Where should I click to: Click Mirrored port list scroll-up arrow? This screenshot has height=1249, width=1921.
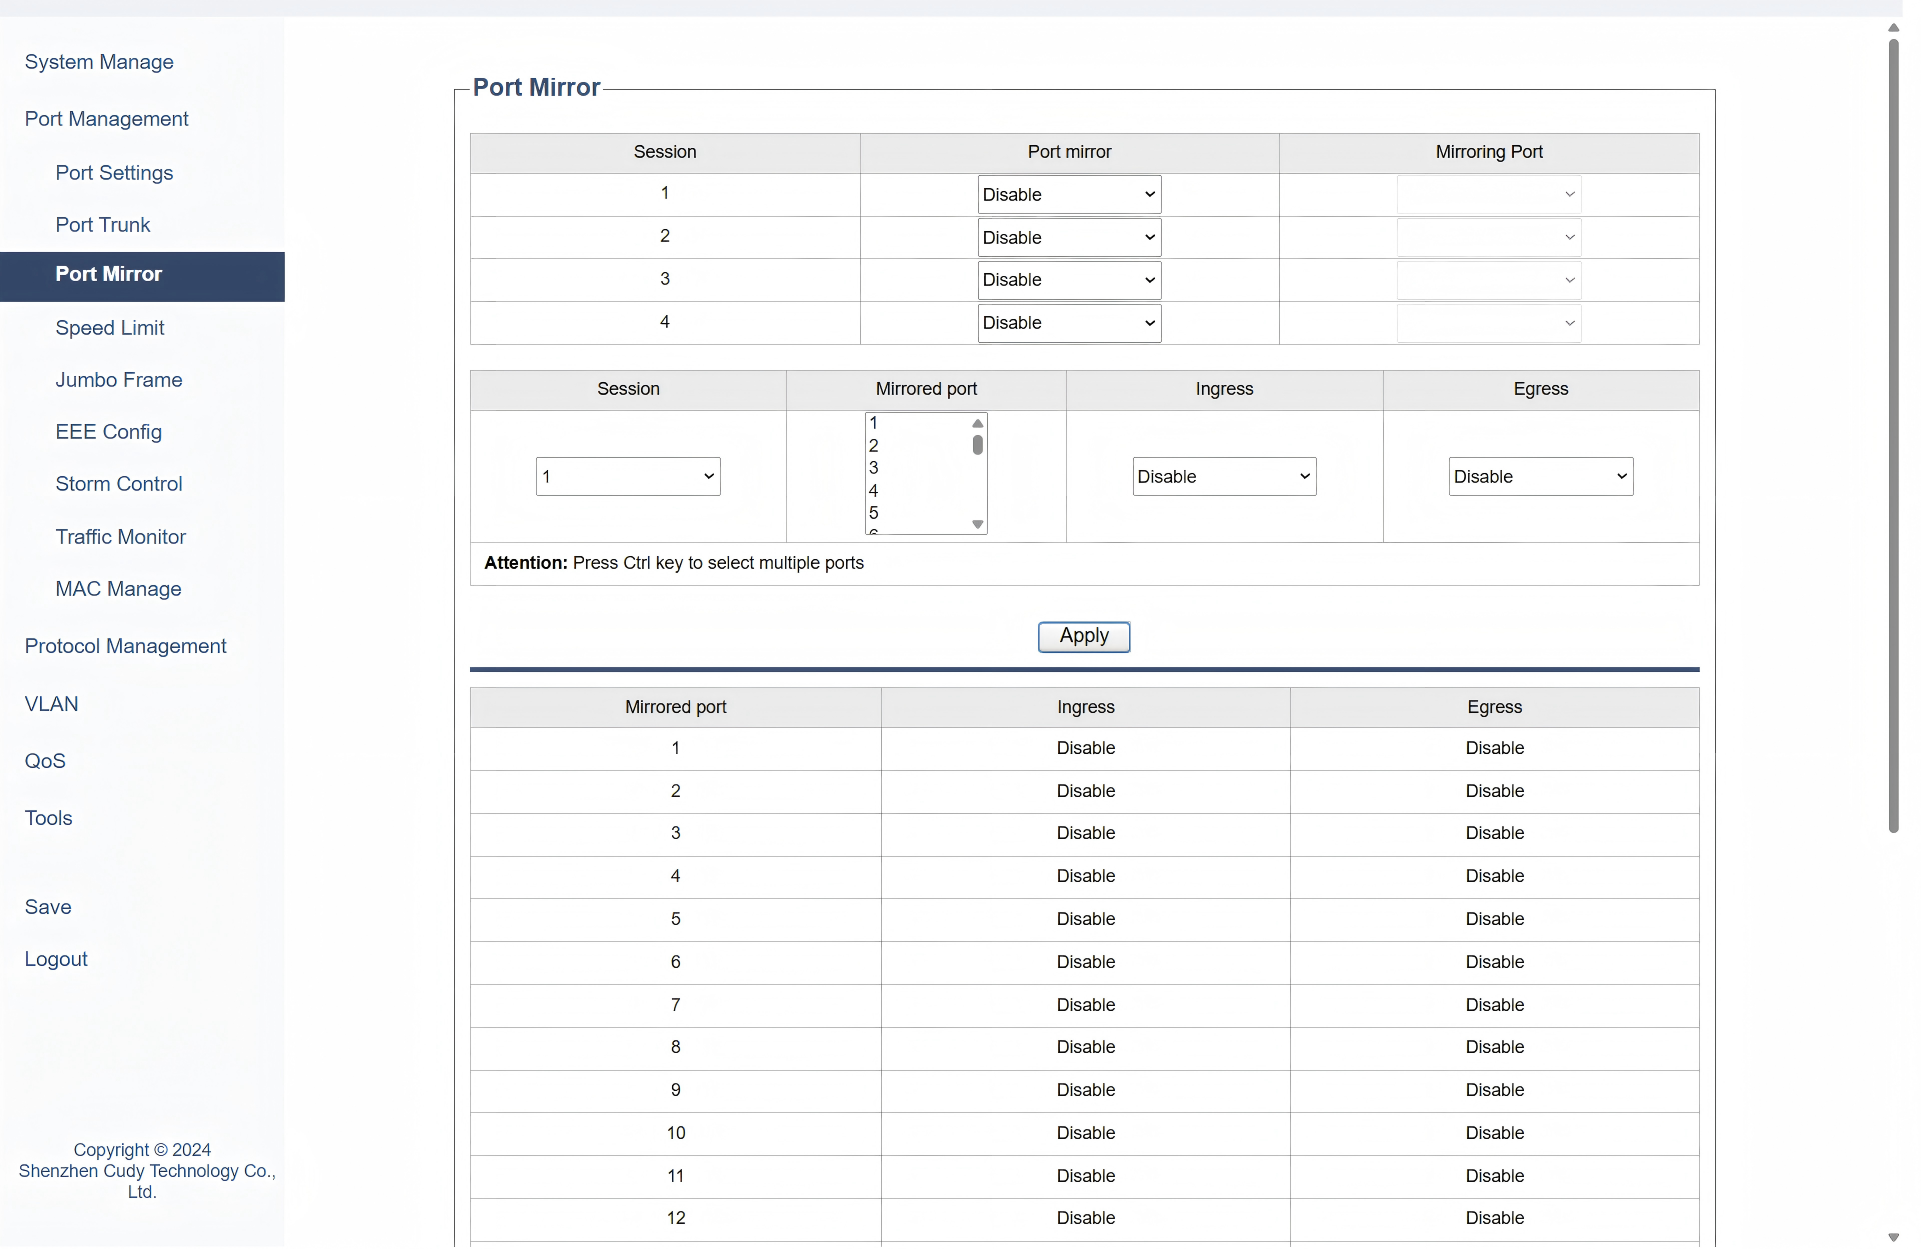point(978,423)
